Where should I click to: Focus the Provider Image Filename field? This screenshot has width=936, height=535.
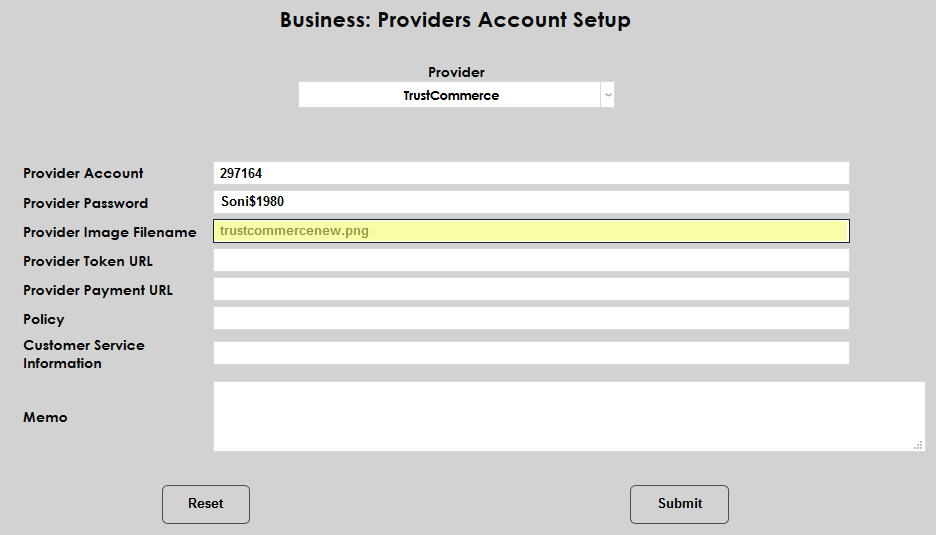(531, 231)
